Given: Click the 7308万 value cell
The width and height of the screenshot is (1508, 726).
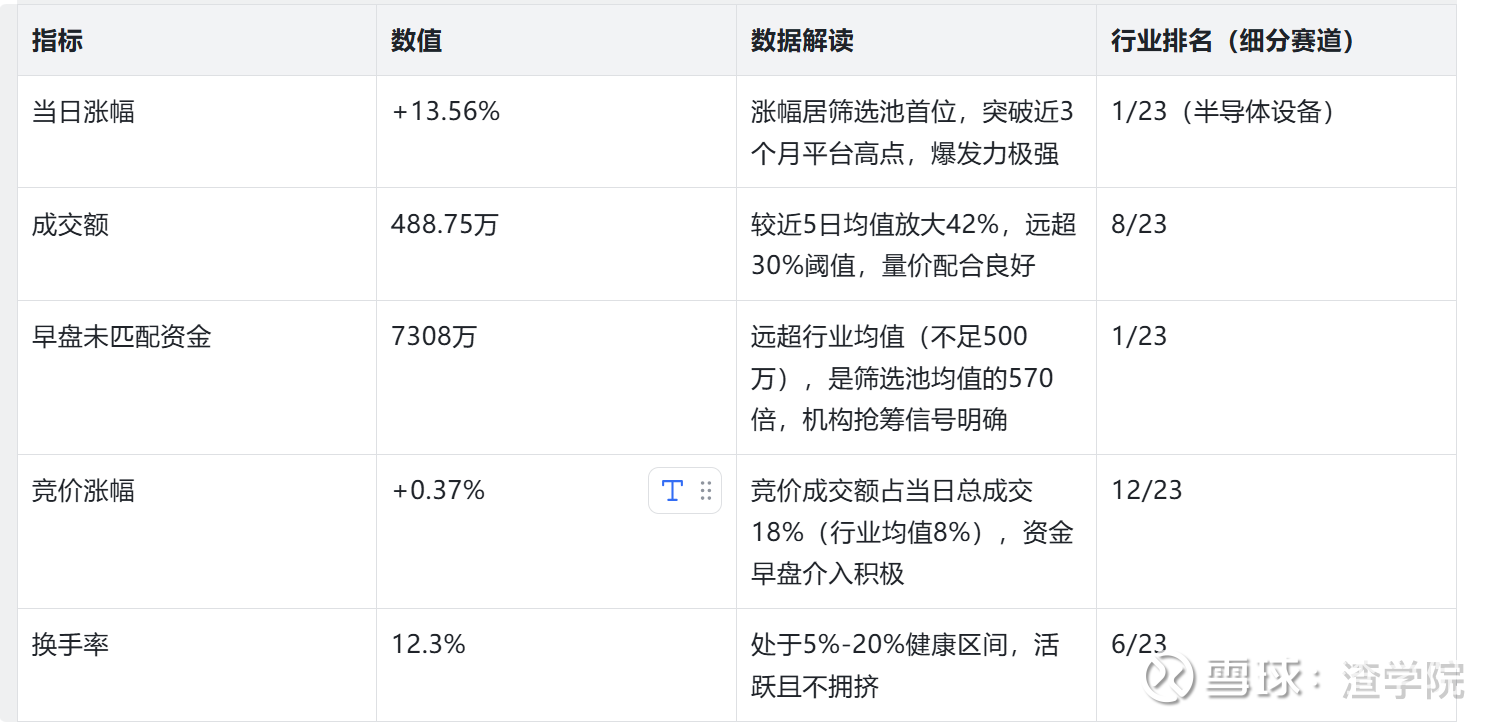Looking at the screenshot, I should point(434,336).
